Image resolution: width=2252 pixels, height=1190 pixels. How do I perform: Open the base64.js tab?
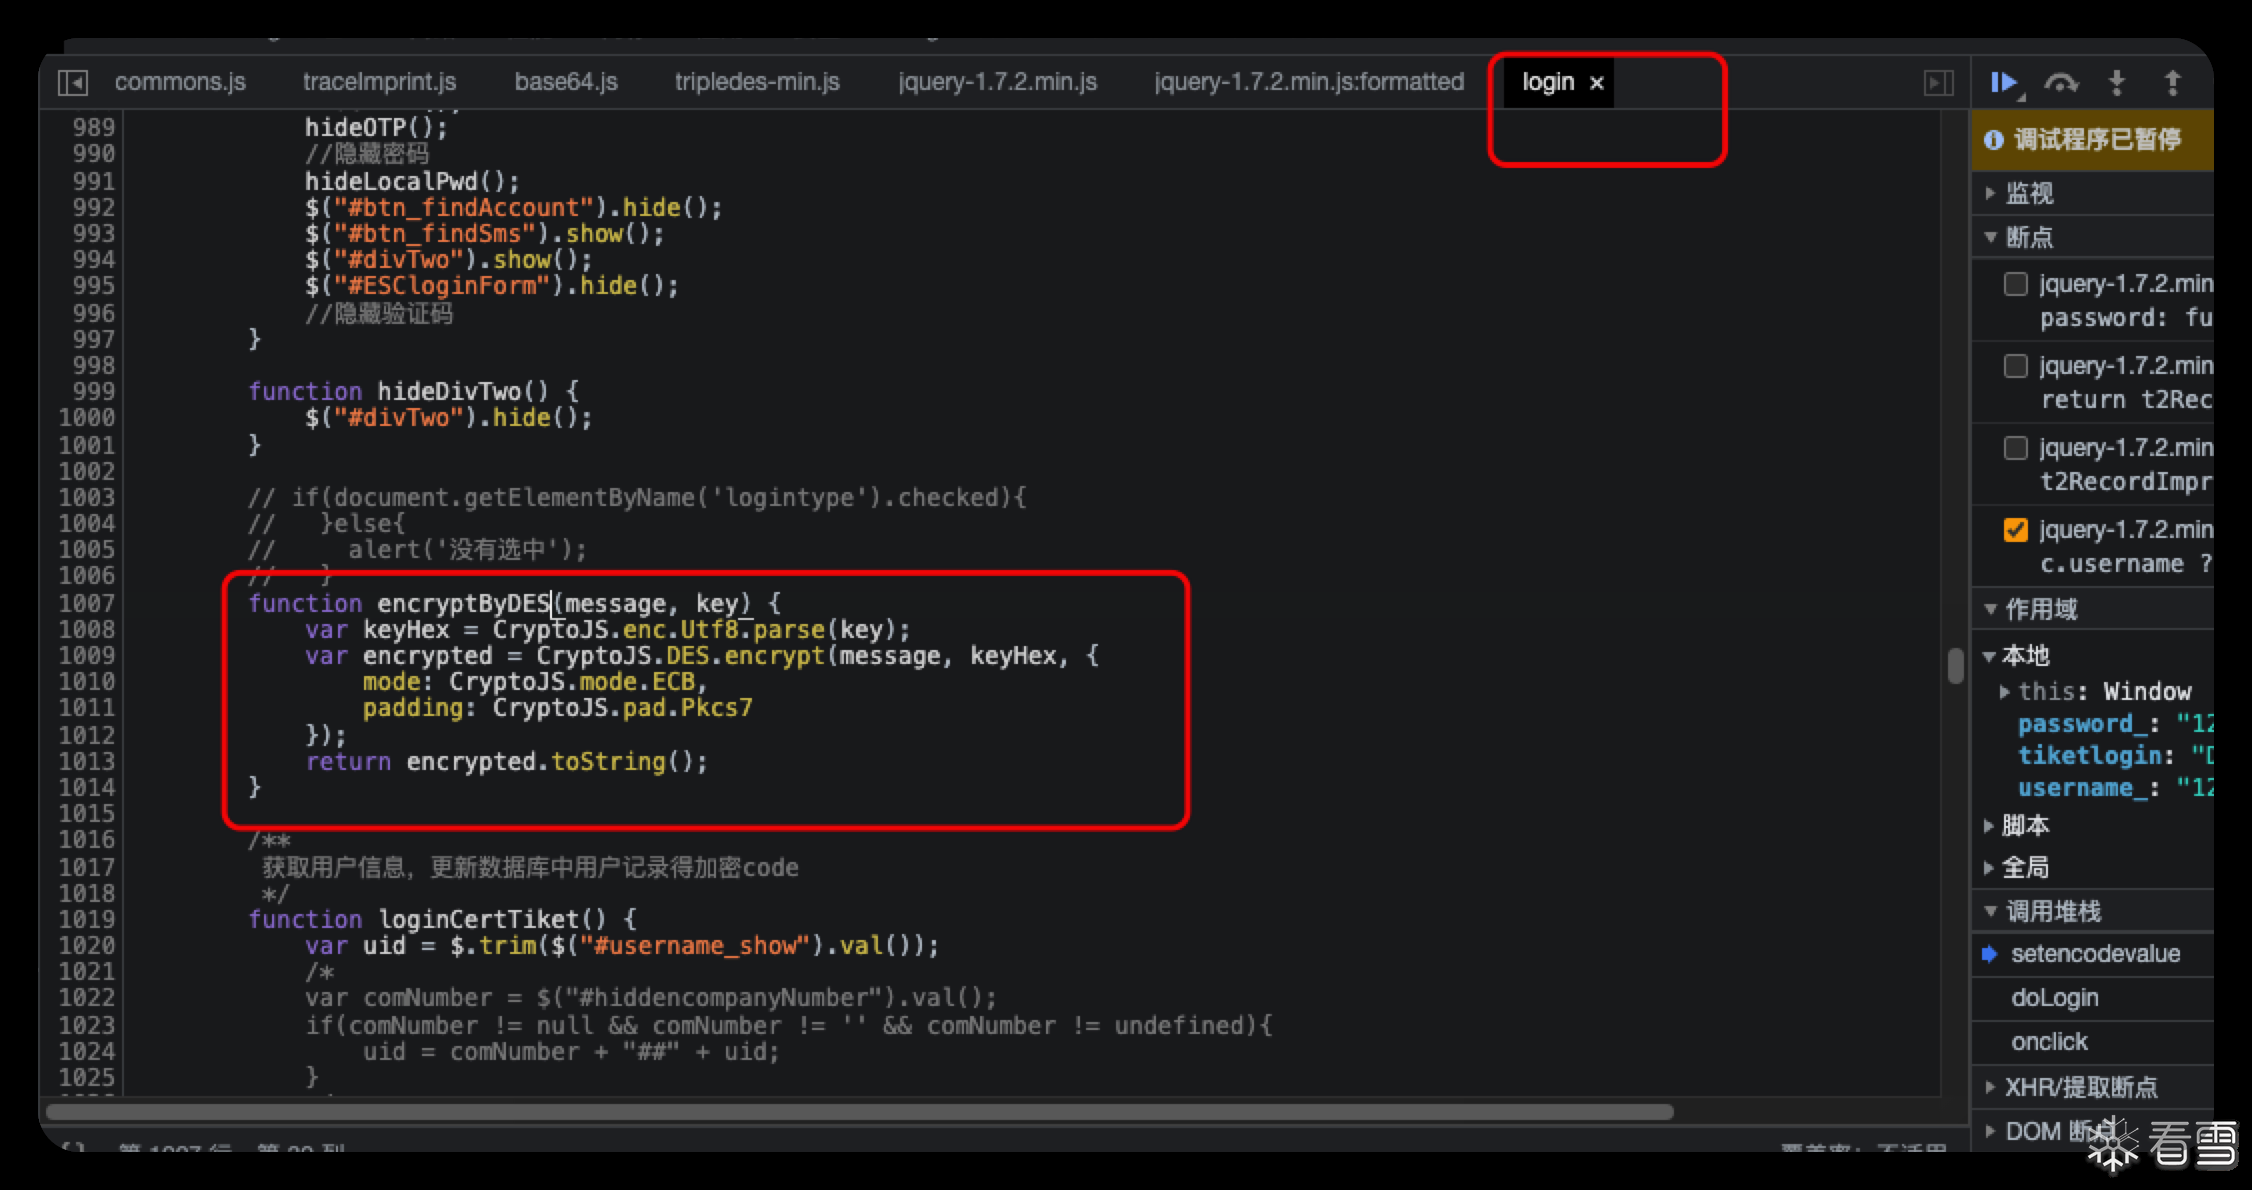tap(566, 82)
